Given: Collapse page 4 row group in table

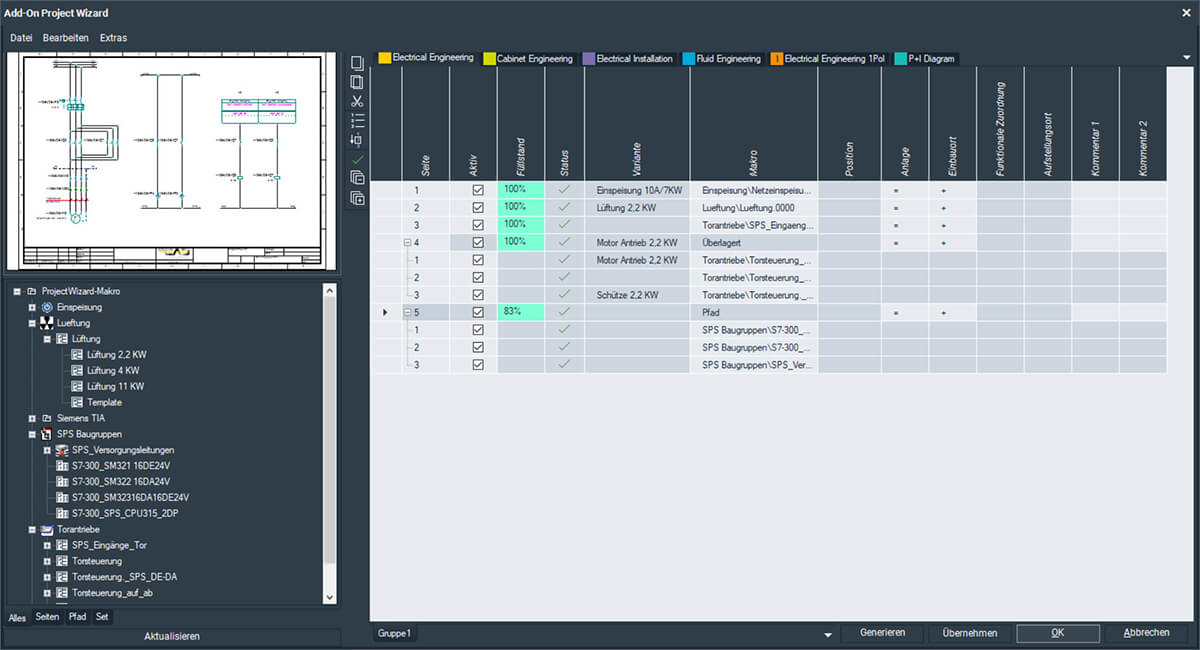Looking at the screenshot, I should [408, 242].
